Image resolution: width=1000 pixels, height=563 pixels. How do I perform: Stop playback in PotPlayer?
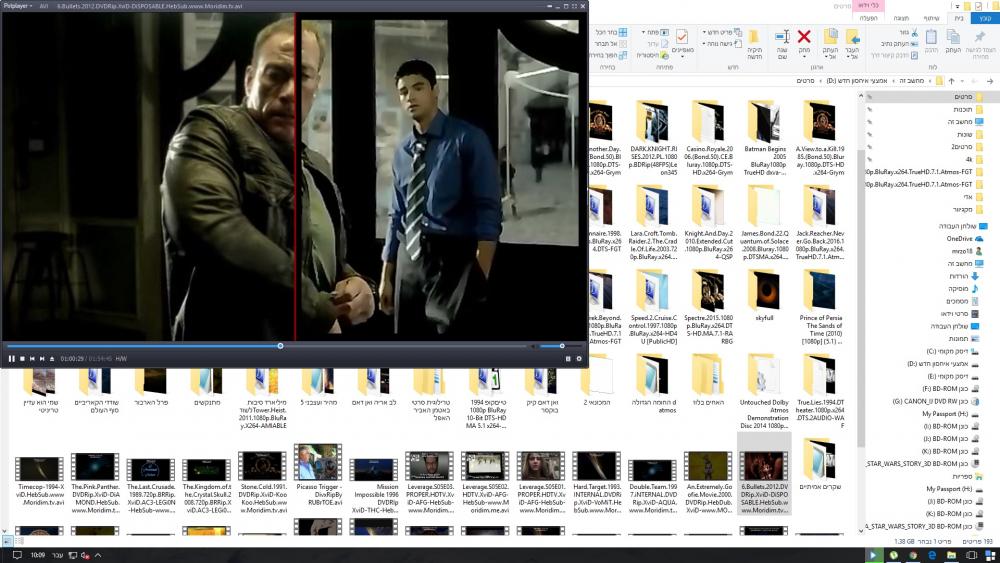(22, 358)
